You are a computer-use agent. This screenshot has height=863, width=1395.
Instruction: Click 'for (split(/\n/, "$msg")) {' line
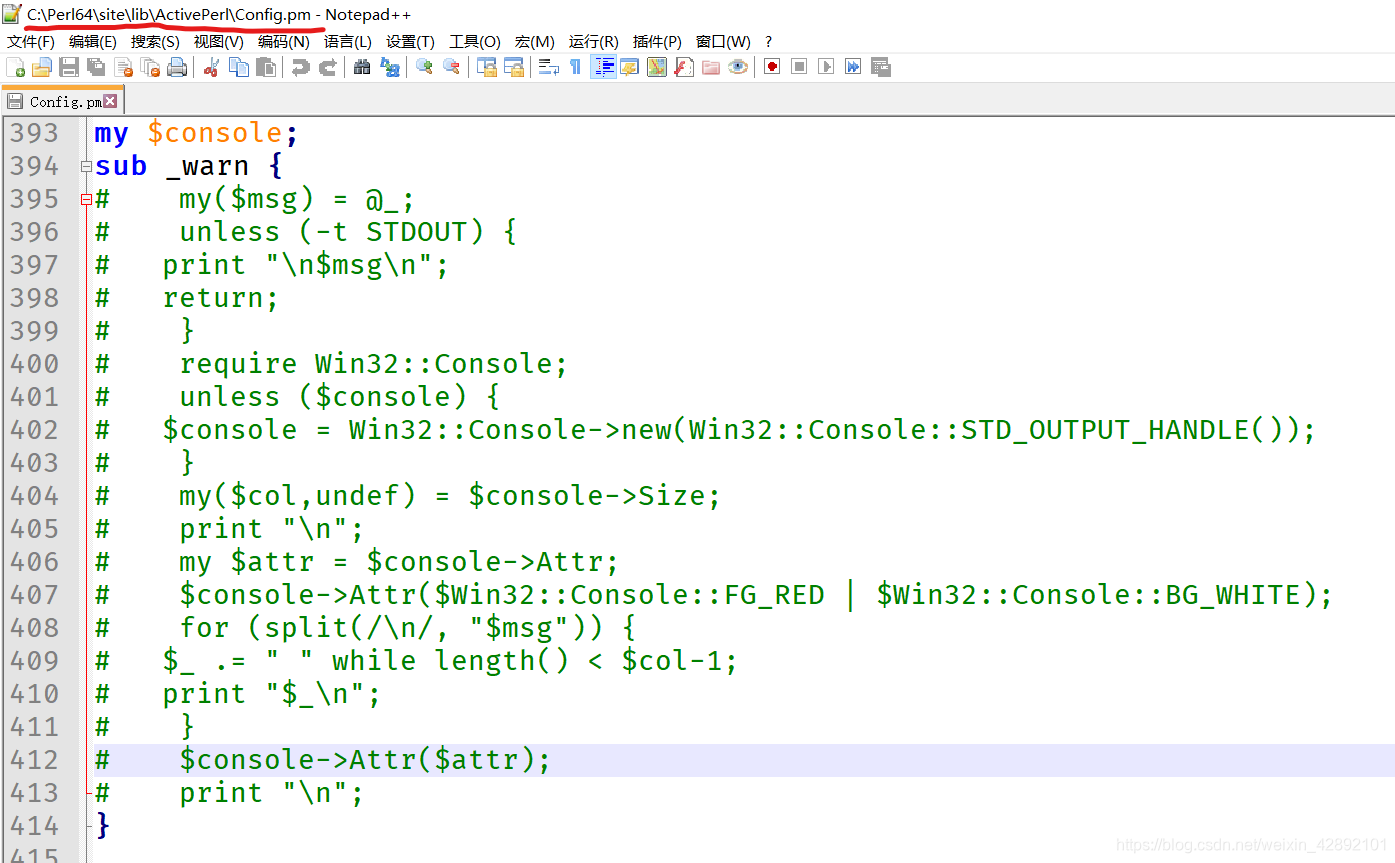pyautogui.click(x=407, y=628)
